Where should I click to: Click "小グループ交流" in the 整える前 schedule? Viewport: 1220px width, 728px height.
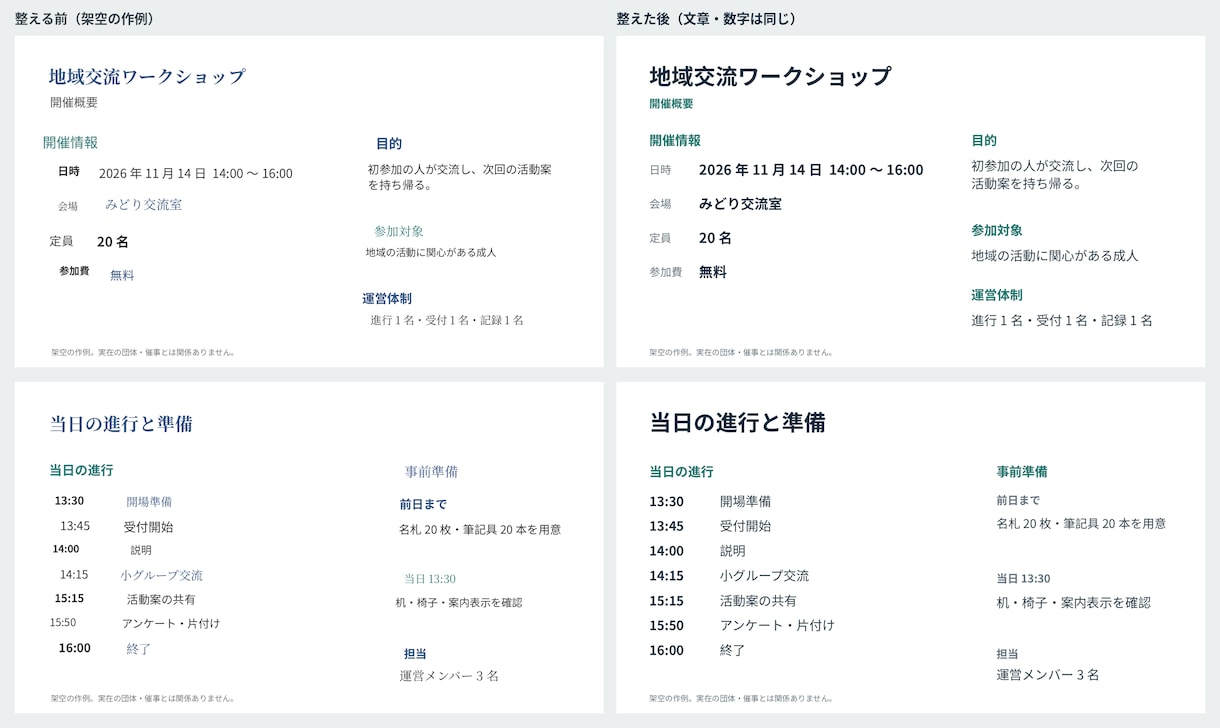161,575
